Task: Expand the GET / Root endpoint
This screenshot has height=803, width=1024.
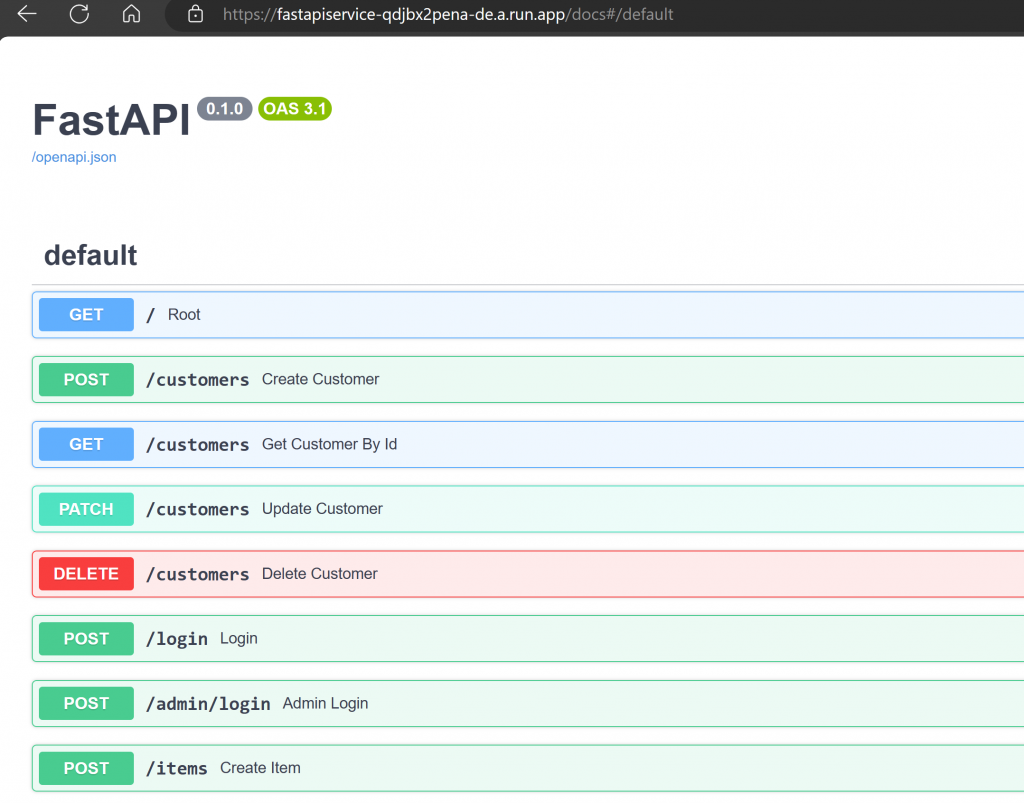Action: pos(528,315)
